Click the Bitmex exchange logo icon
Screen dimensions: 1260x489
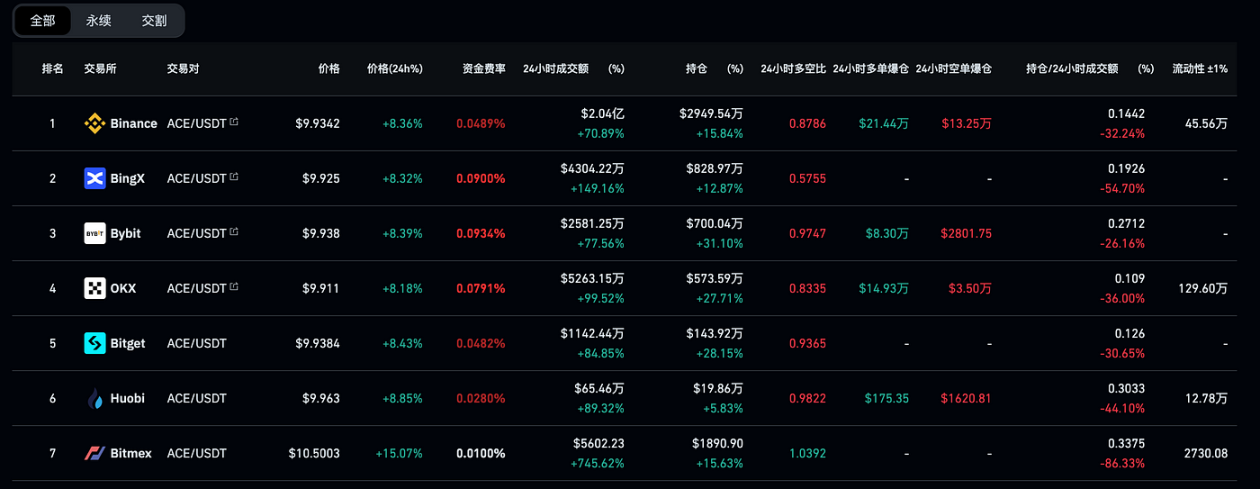(x=95, y=454)
